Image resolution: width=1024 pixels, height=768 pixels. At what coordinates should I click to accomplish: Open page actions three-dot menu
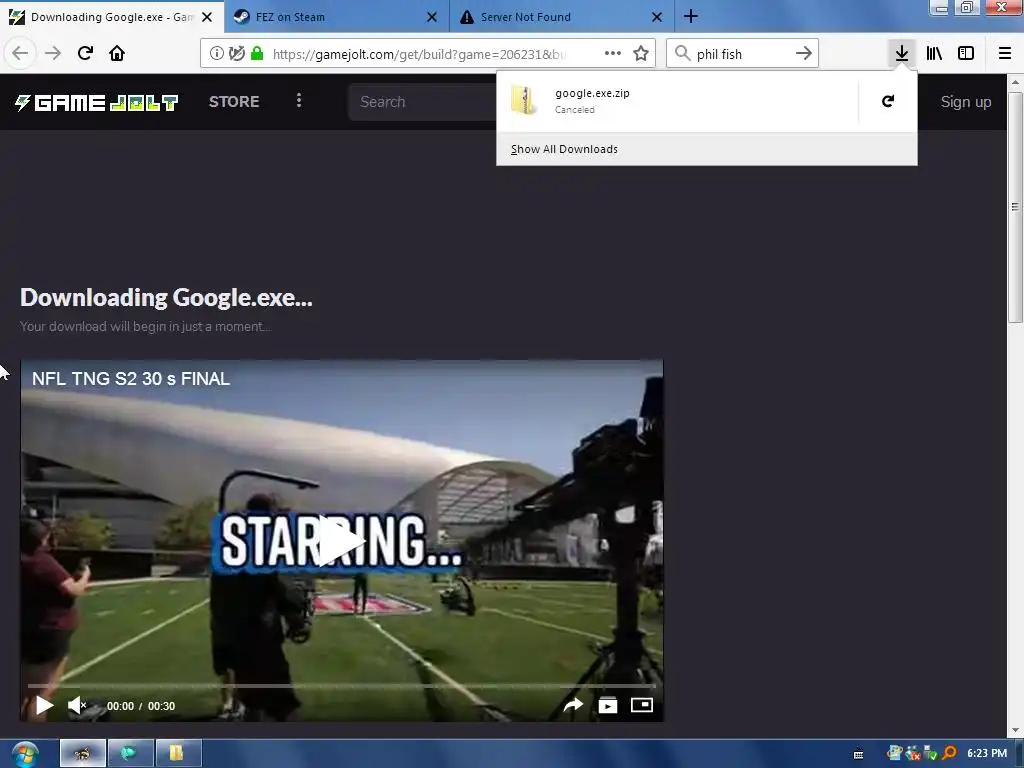point(613,54)
